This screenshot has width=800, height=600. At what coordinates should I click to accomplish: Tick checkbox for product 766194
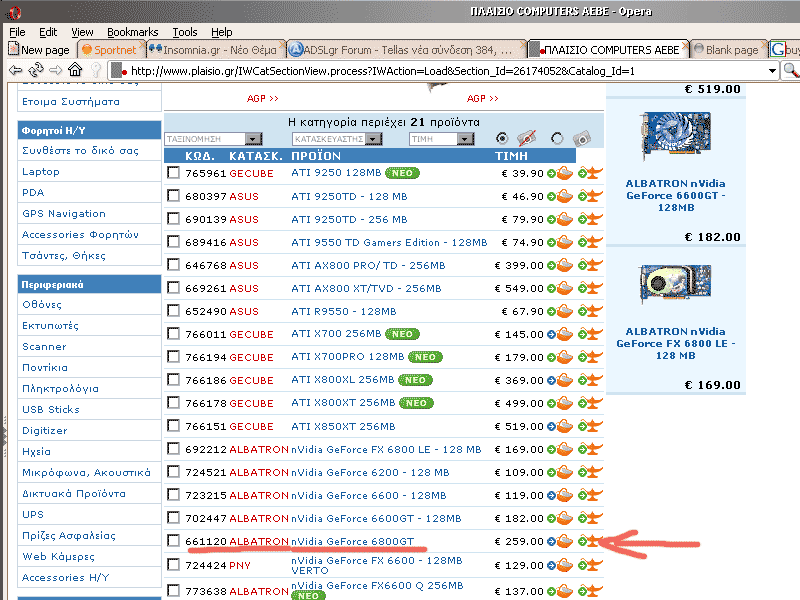173,356
